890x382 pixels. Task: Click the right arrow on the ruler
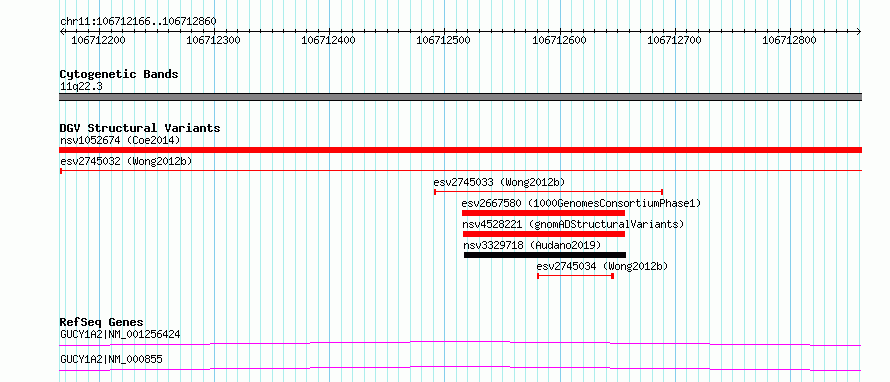point(859,31)
